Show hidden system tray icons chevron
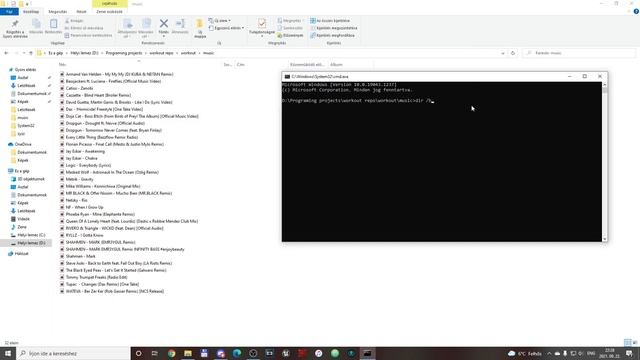The image size is (640, 360). coord(549,353)
